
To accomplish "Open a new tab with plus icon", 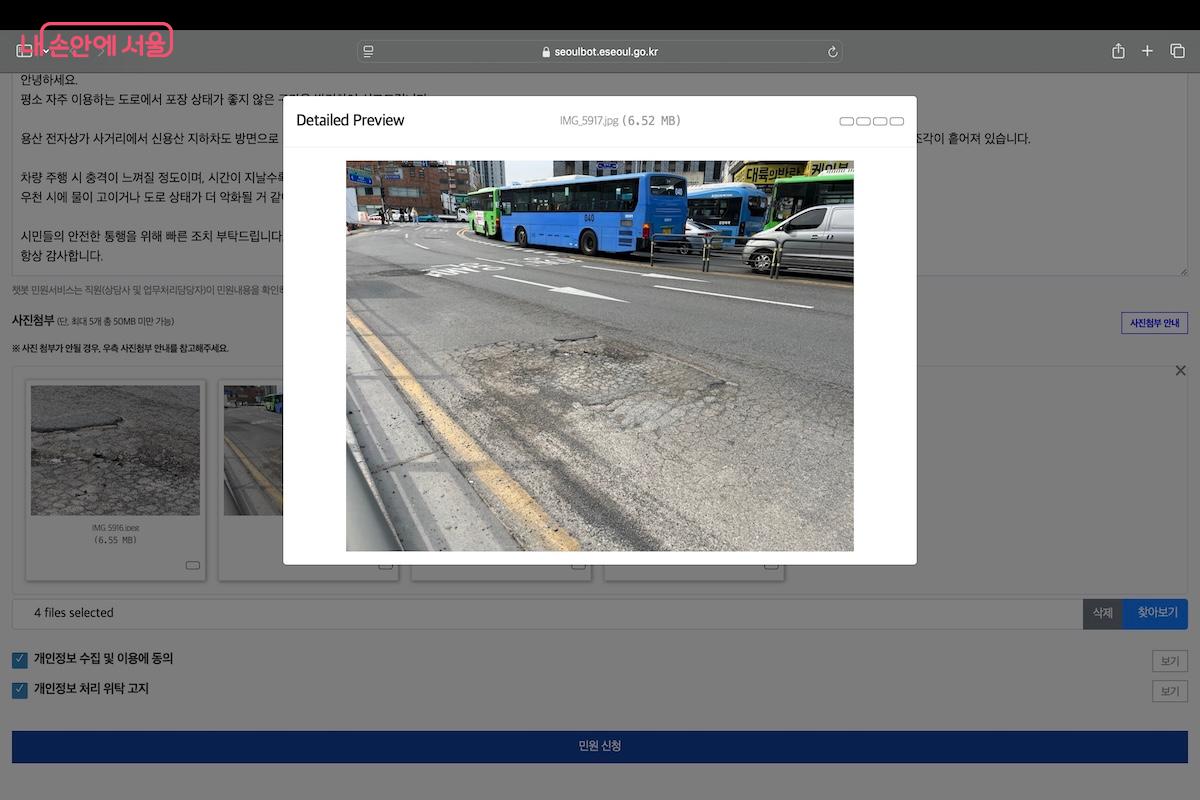I will click(1147, 51).
